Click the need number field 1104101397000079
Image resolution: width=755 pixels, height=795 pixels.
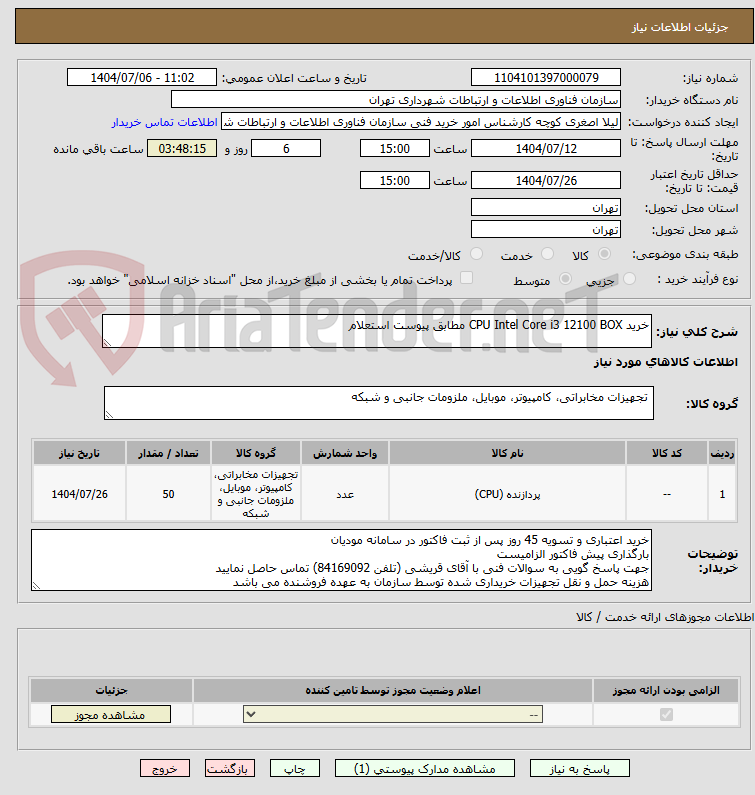[546, 78]
